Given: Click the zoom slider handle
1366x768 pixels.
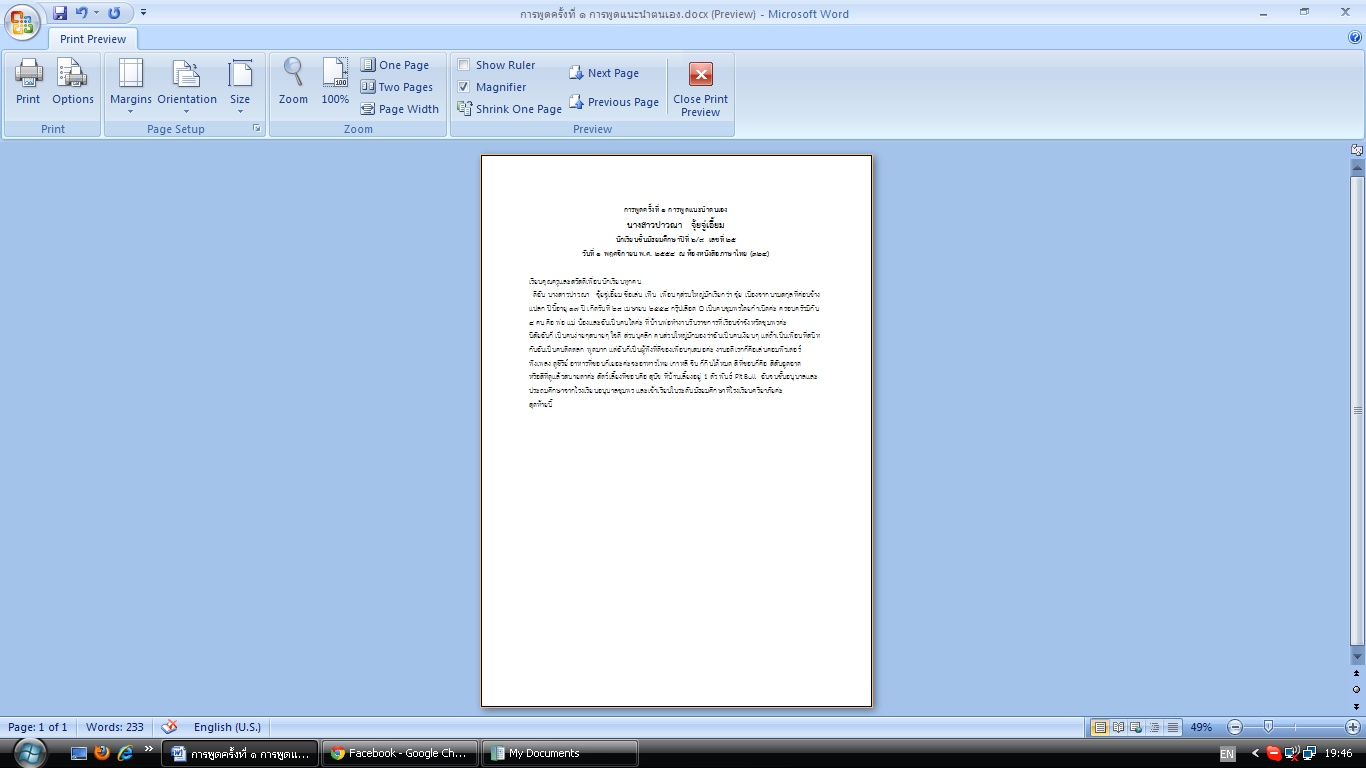Looking at the screenshot, I should [x=1268, y=727].
